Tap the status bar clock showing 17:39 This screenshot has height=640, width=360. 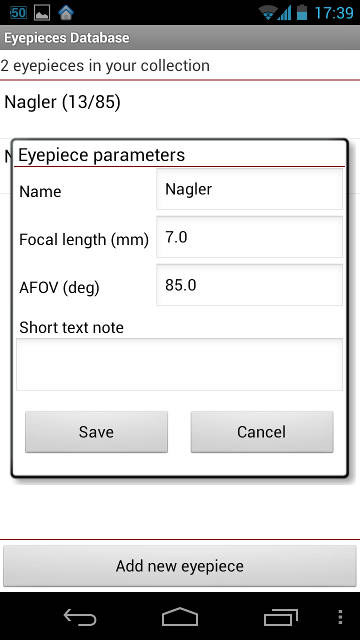click(x=334, y=13)
